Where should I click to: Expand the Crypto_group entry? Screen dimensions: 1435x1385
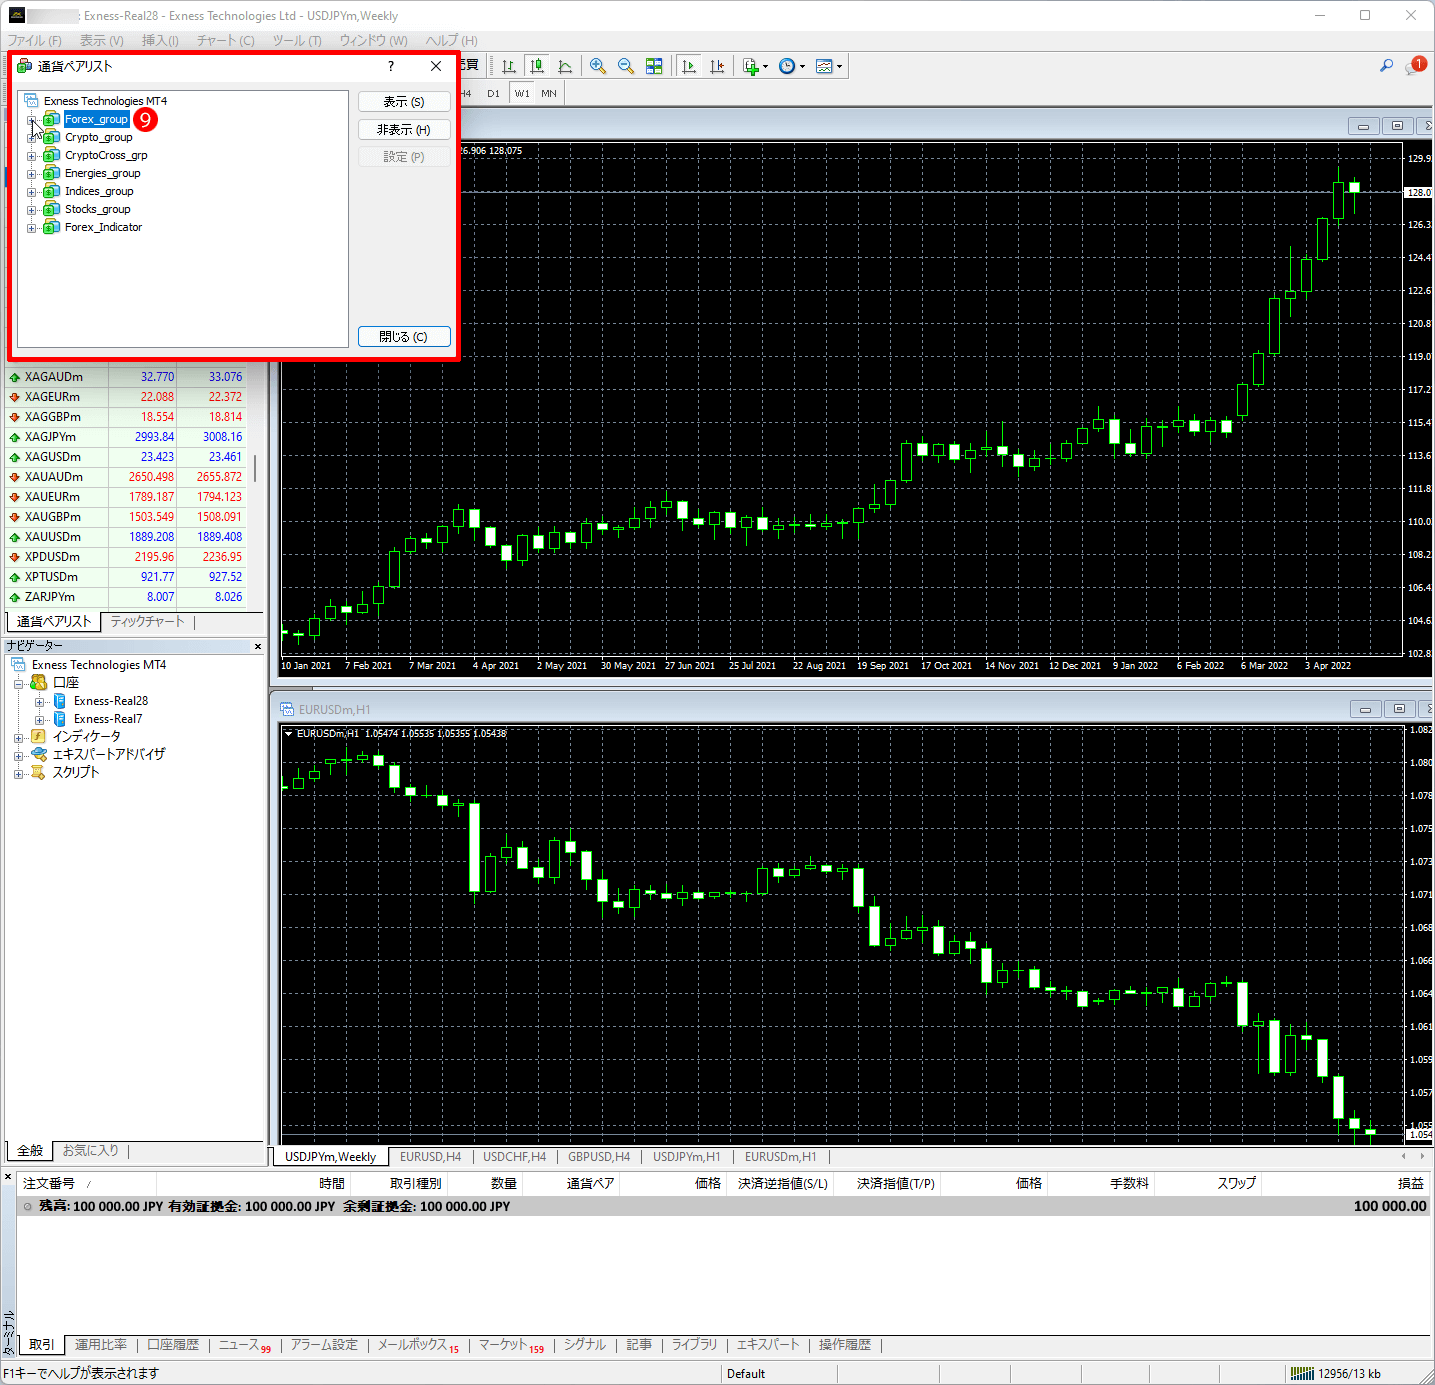click(x=32, y=137)
